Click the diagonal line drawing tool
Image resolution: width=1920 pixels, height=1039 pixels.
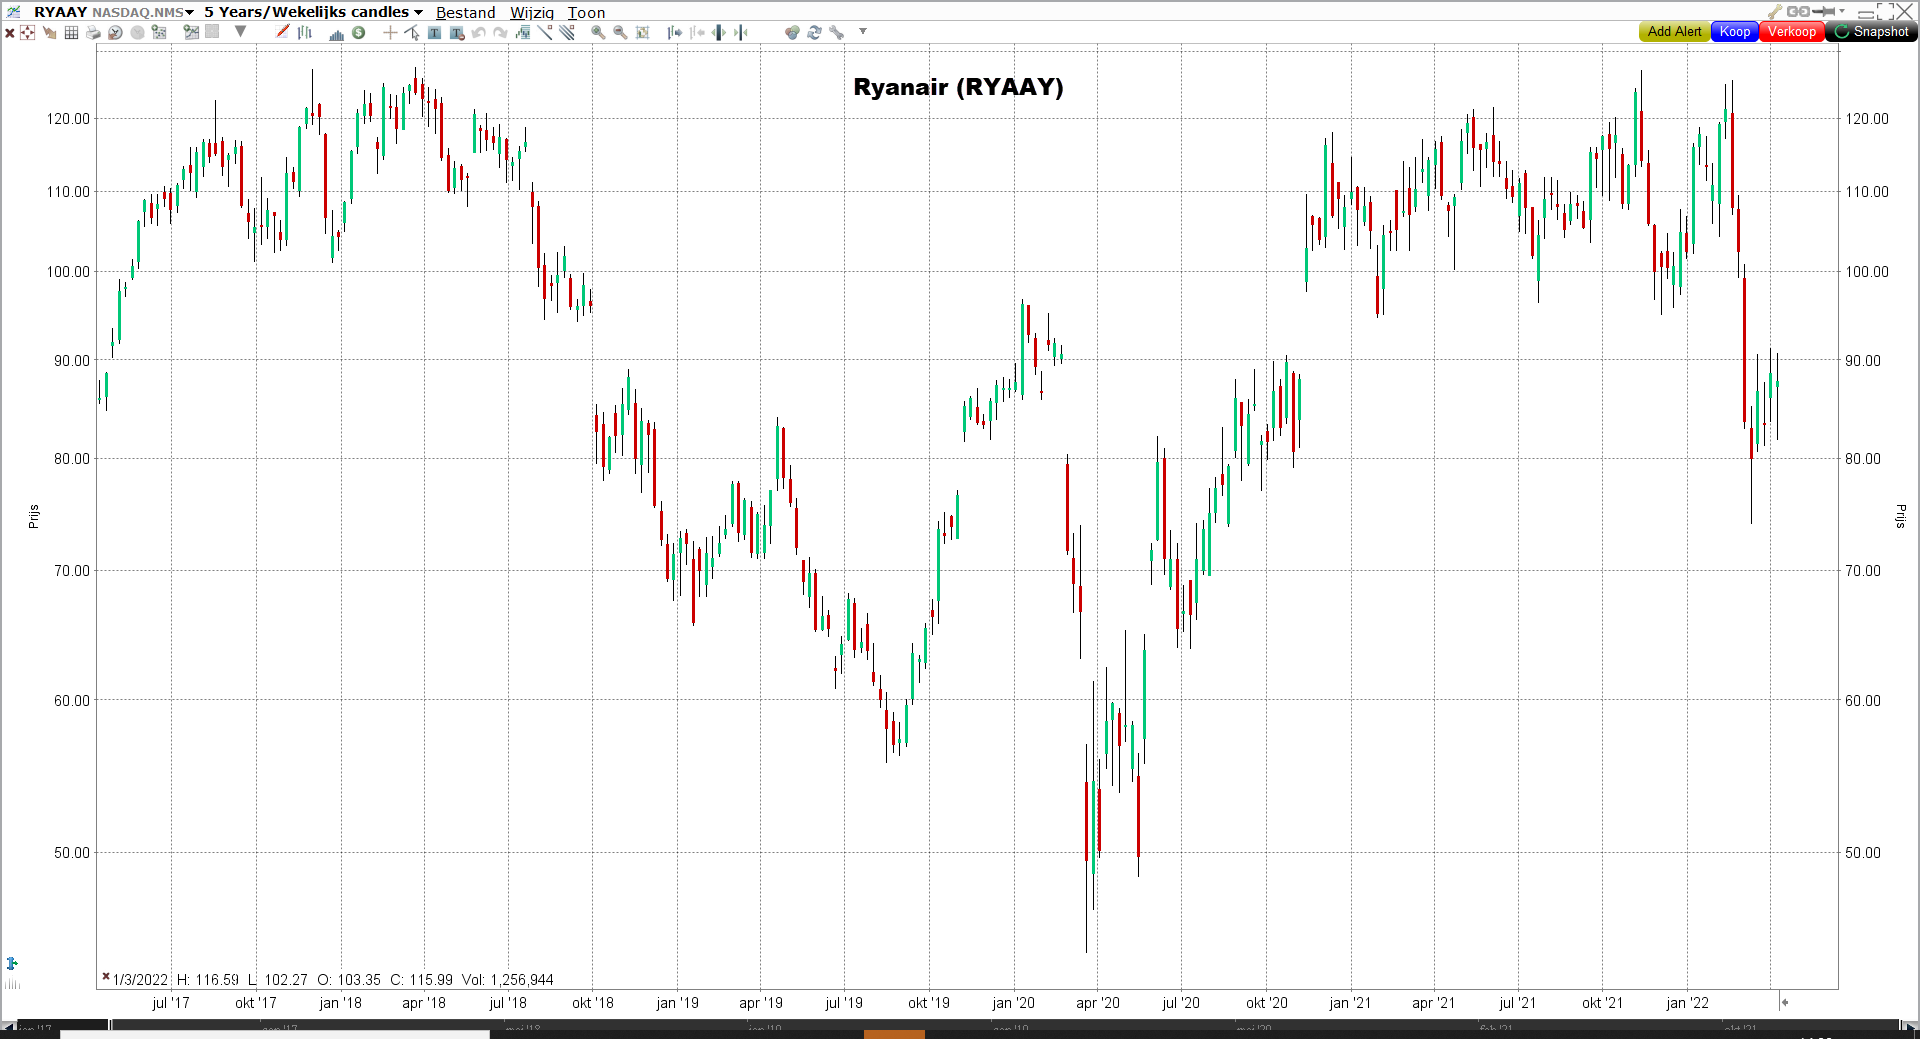545,32
